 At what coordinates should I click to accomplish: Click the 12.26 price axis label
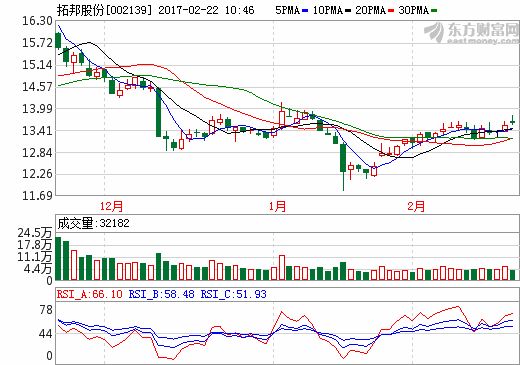click(37, 174)
